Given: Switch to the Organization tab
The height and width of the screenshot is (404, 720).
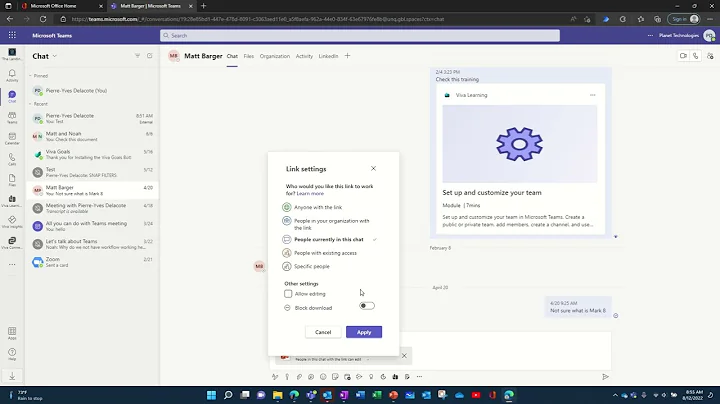Looking at the screenshot, I should (x=275, y=56).
